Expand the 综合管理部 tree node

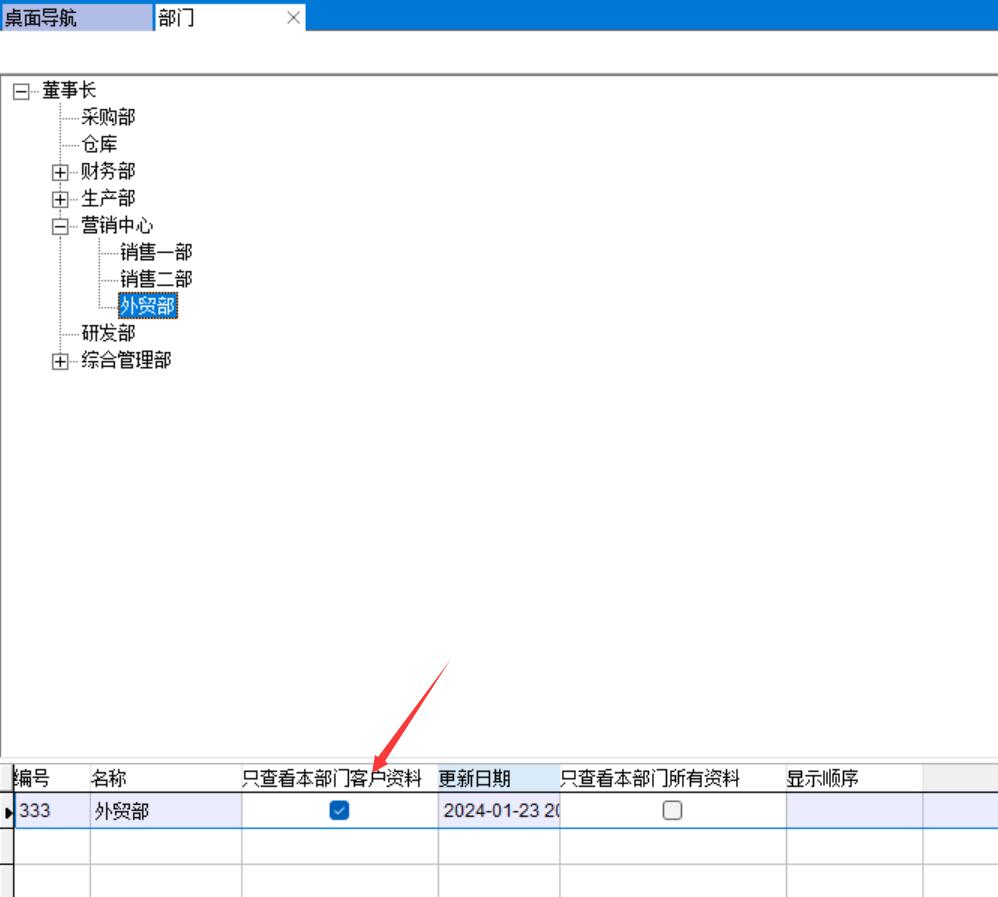coord(61,362)
